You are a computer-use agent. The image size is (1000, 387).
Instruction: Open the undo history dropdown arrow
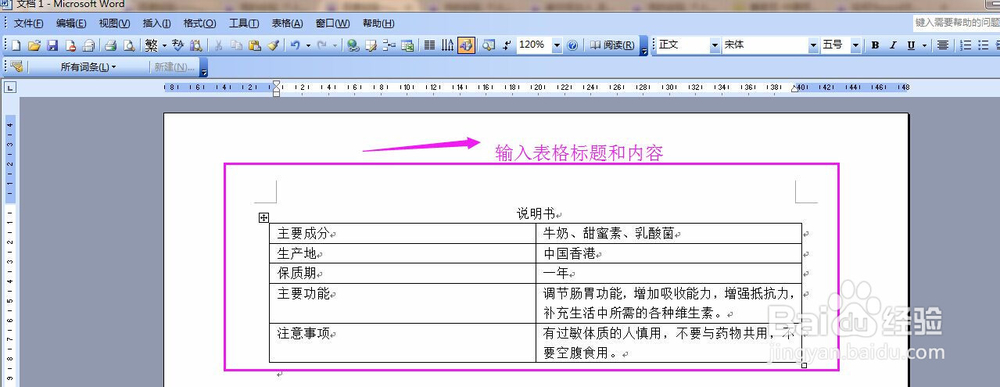[308, 45]
